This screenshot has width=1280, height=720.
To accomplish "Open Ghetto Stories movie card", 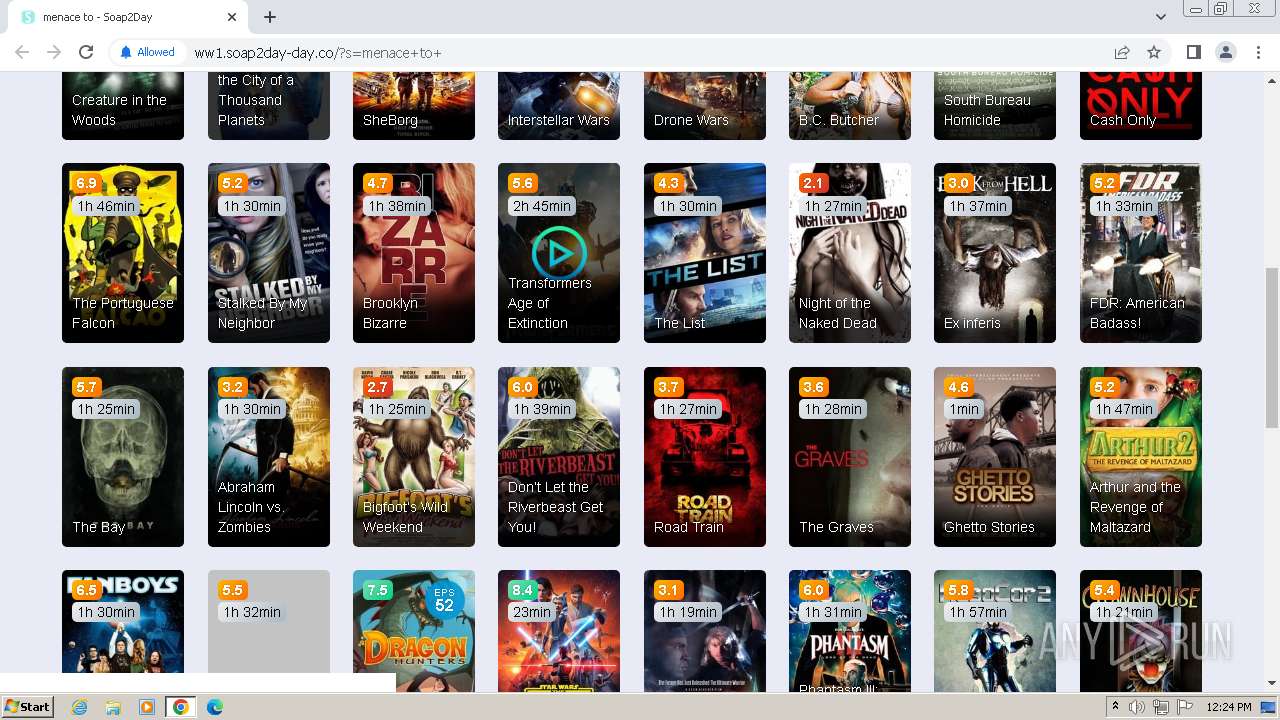I will pyautogui.click(x=995, y=457).
